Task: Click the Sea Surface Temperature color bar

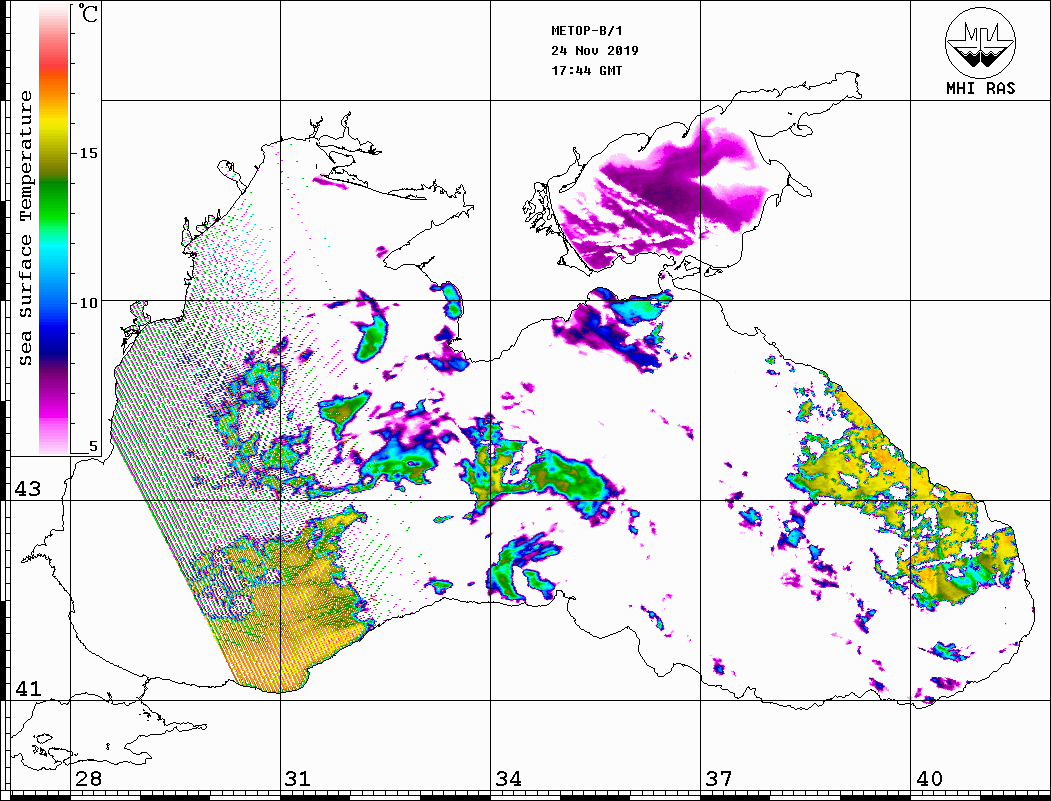Action: click(x=54, y=229)
